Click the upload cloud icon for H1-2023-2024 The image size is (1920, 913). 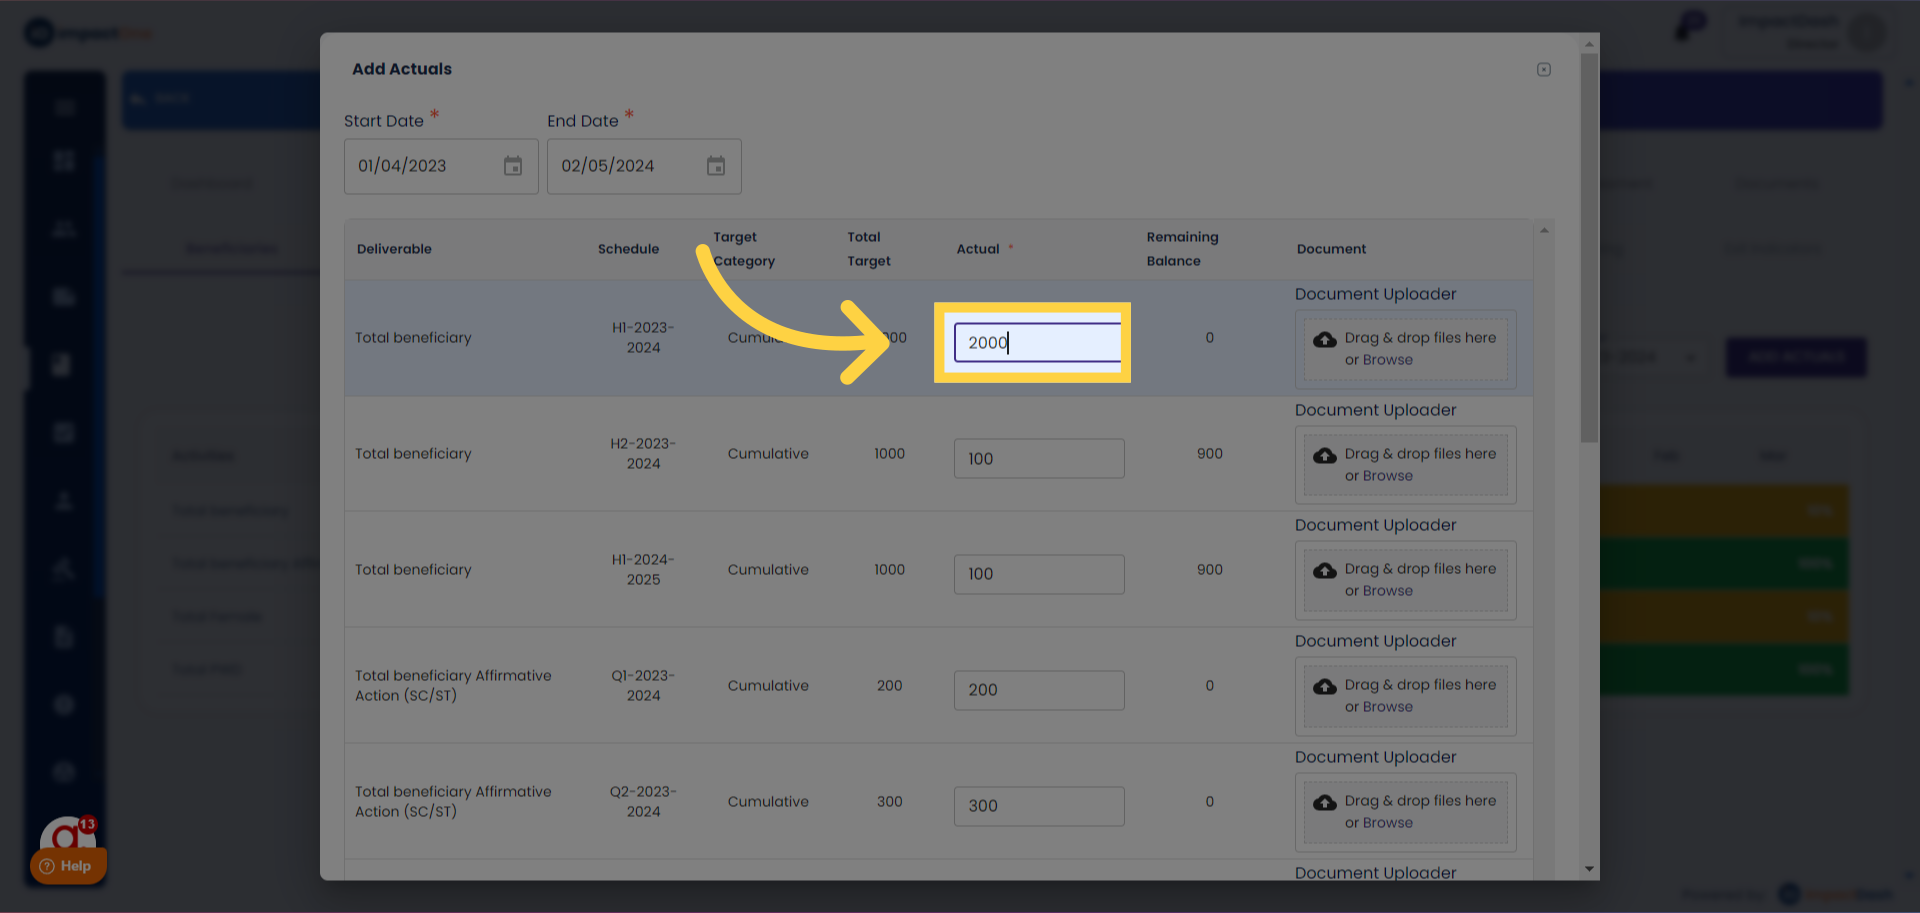click(x=1324, y=340)
